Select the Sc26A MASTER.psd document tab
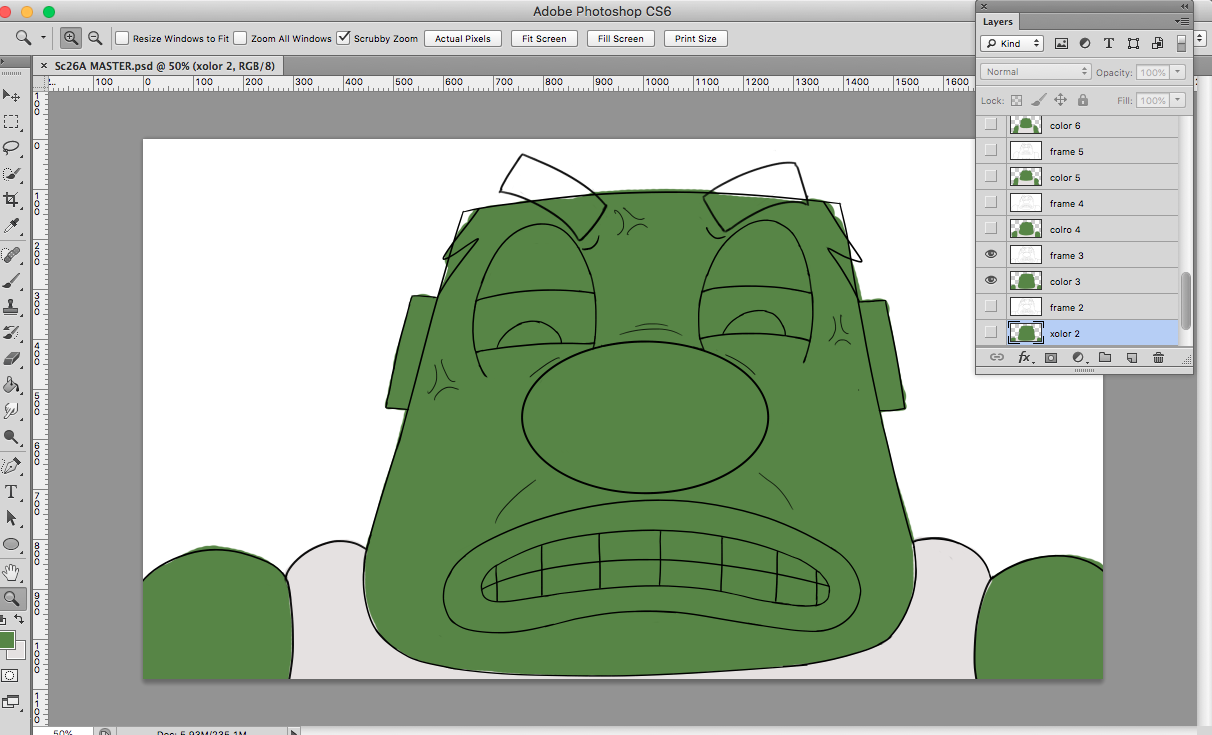 click(163, 65)
